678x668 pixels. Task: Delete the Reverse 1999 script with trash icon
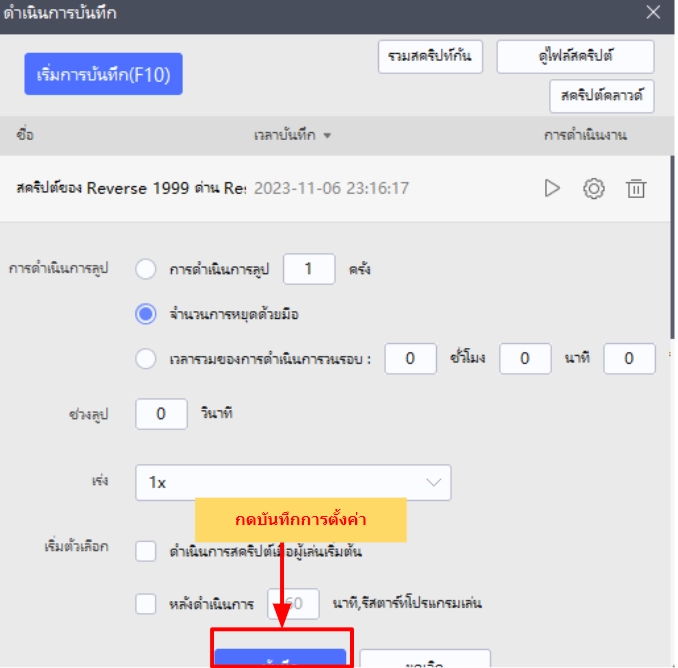point(636,189)
